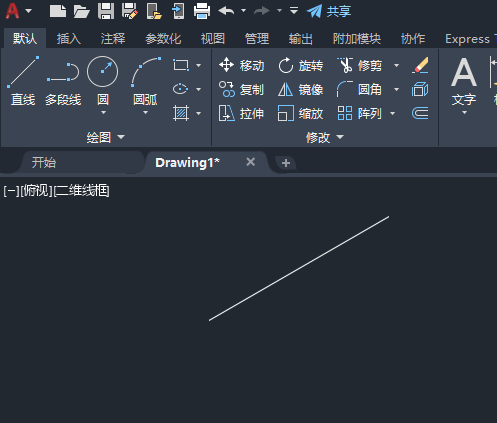Viewport: 497px width, 423px height.
Task: Open the 参数化 ribbon tab
Action: point(163,39)
